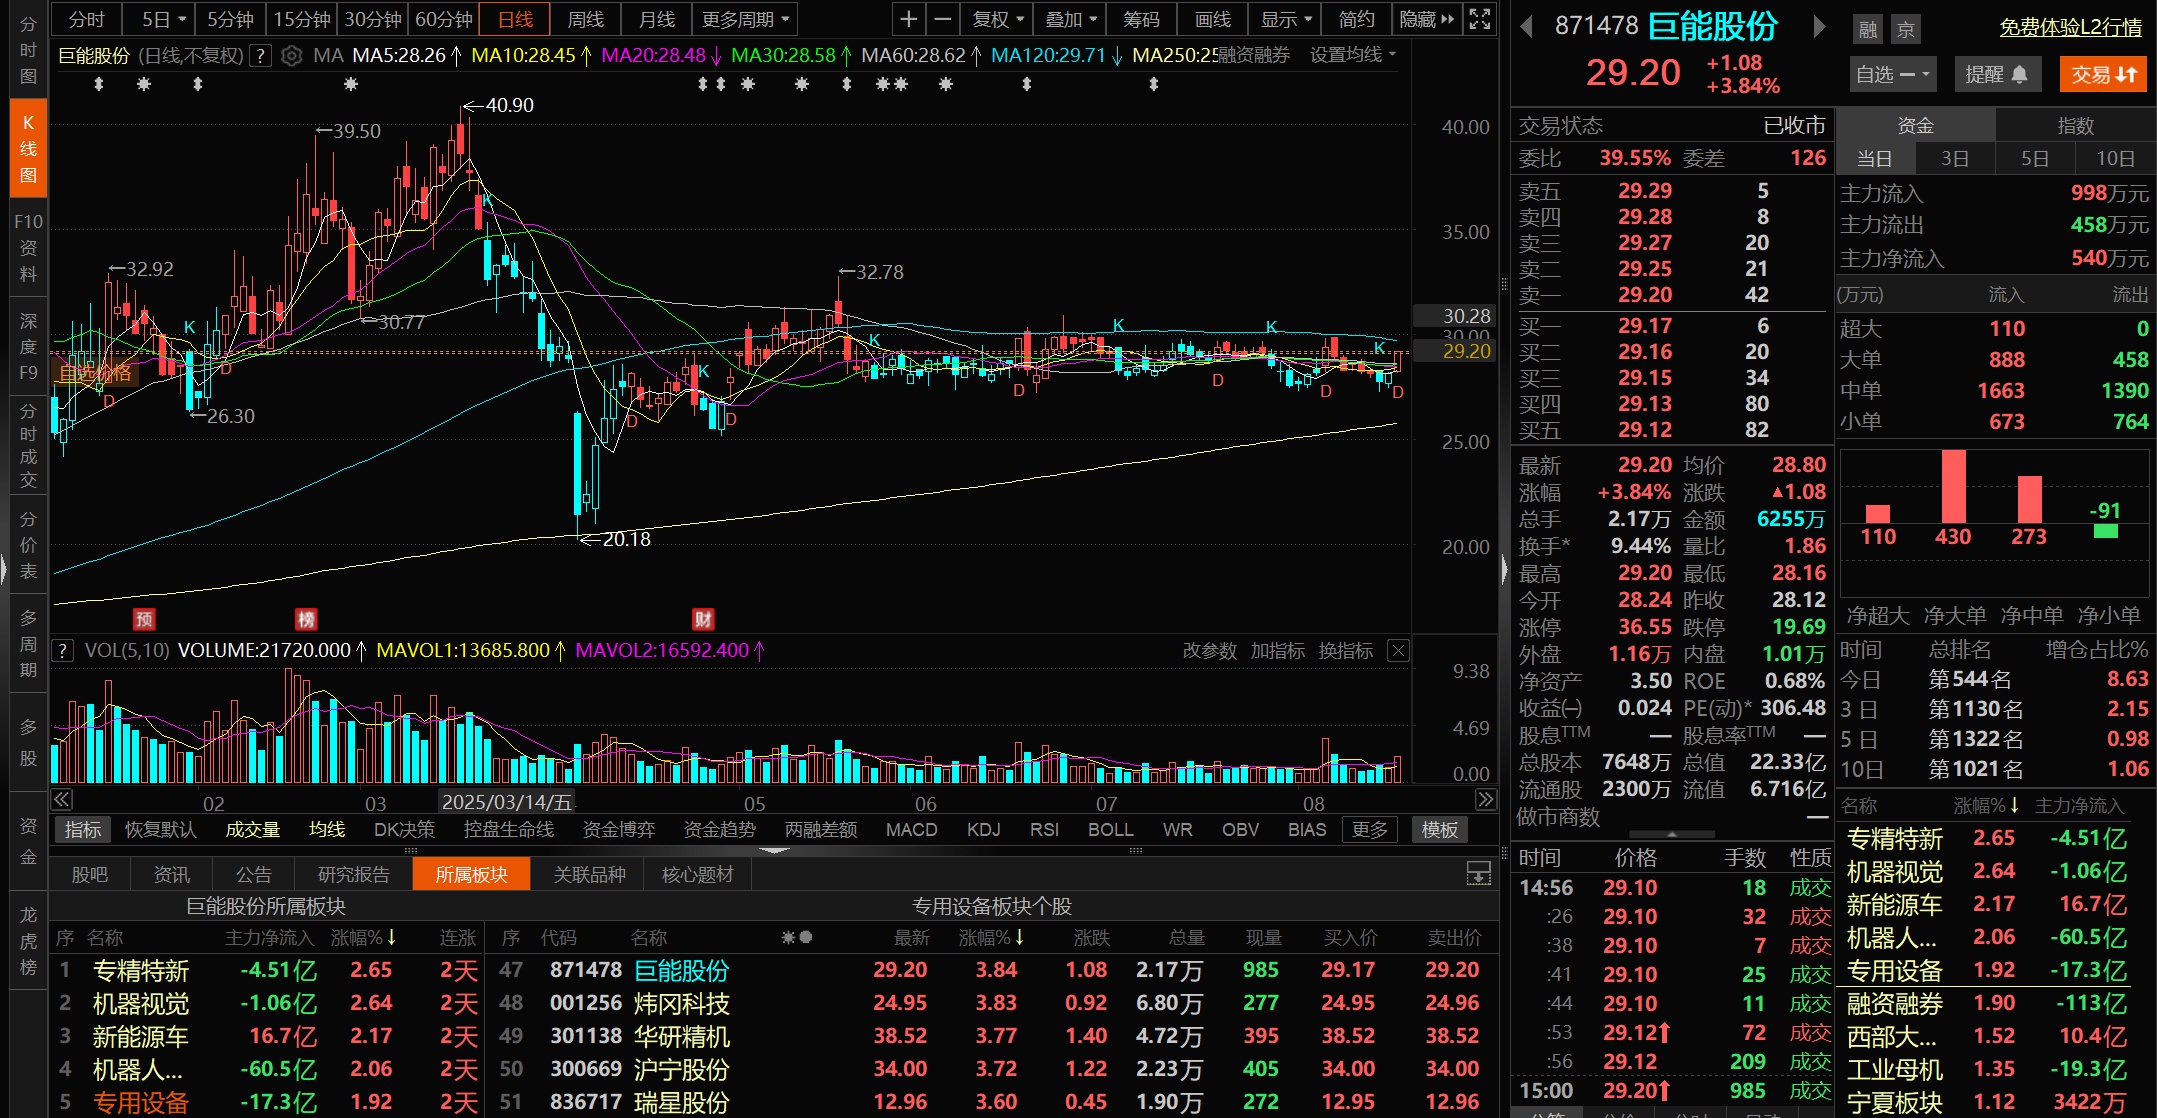
Task: Open 研究报告 tab
Action: tap(354, 875)
